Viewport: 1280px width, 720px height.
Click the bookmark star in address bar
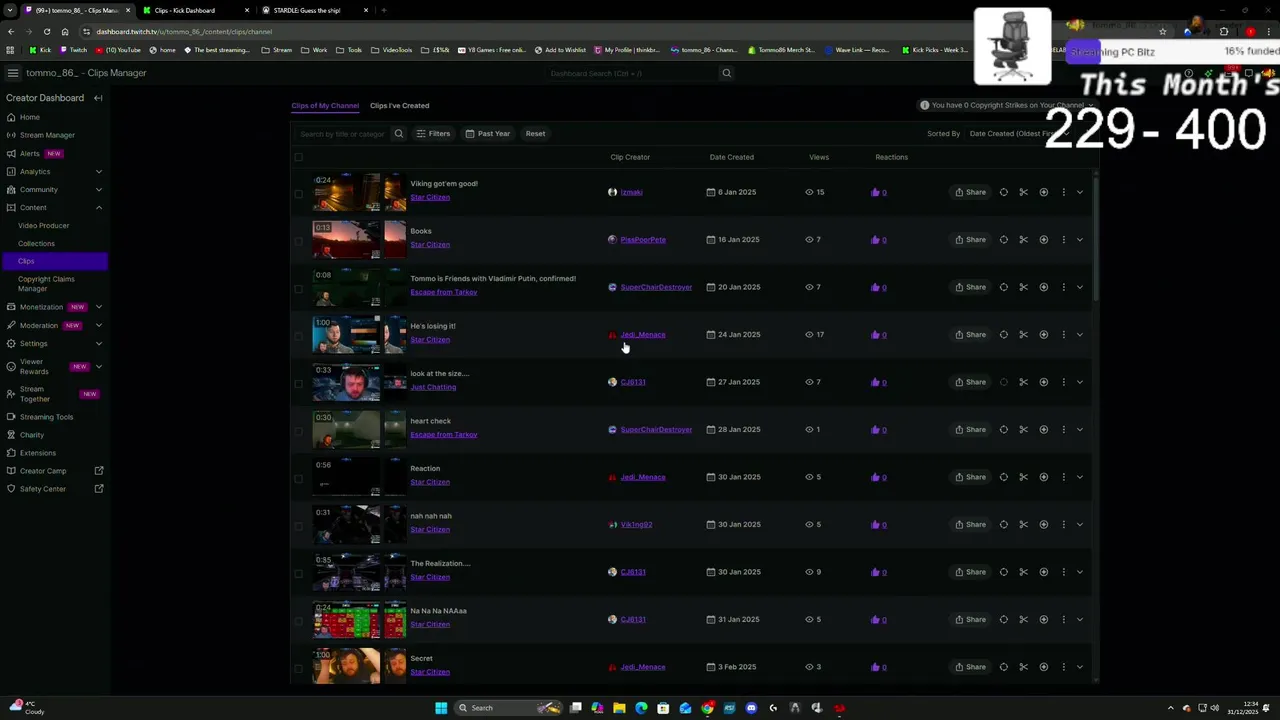1162,31
